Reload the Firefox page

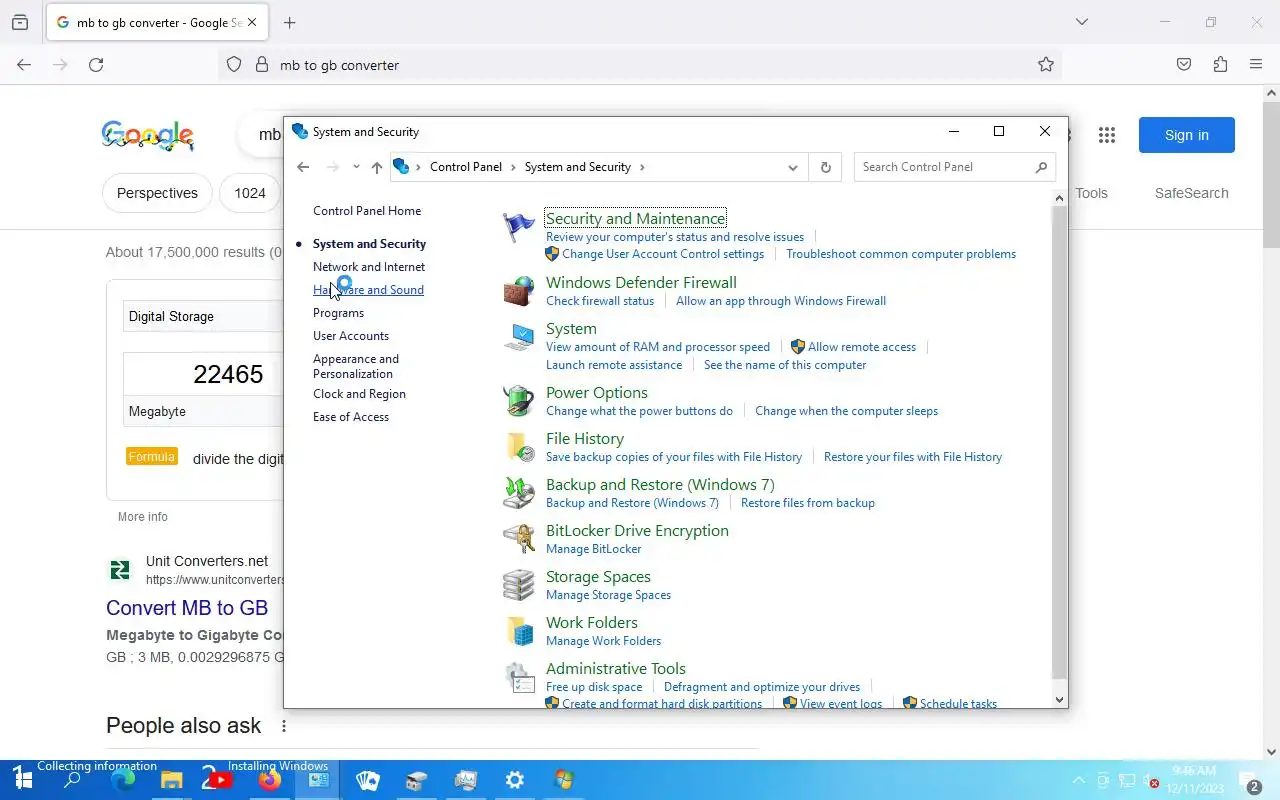click(x=96, y=65)
